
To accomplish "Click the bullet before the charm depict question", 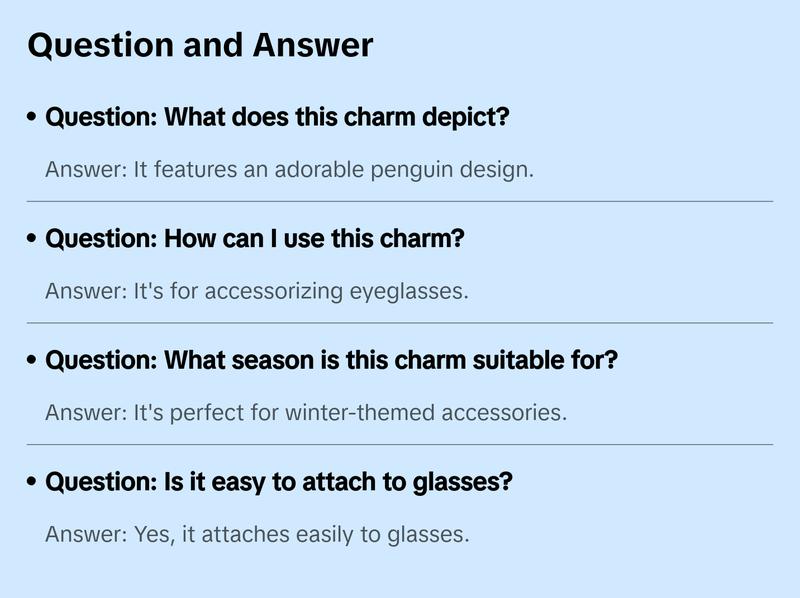I will [x=33, y=118].
